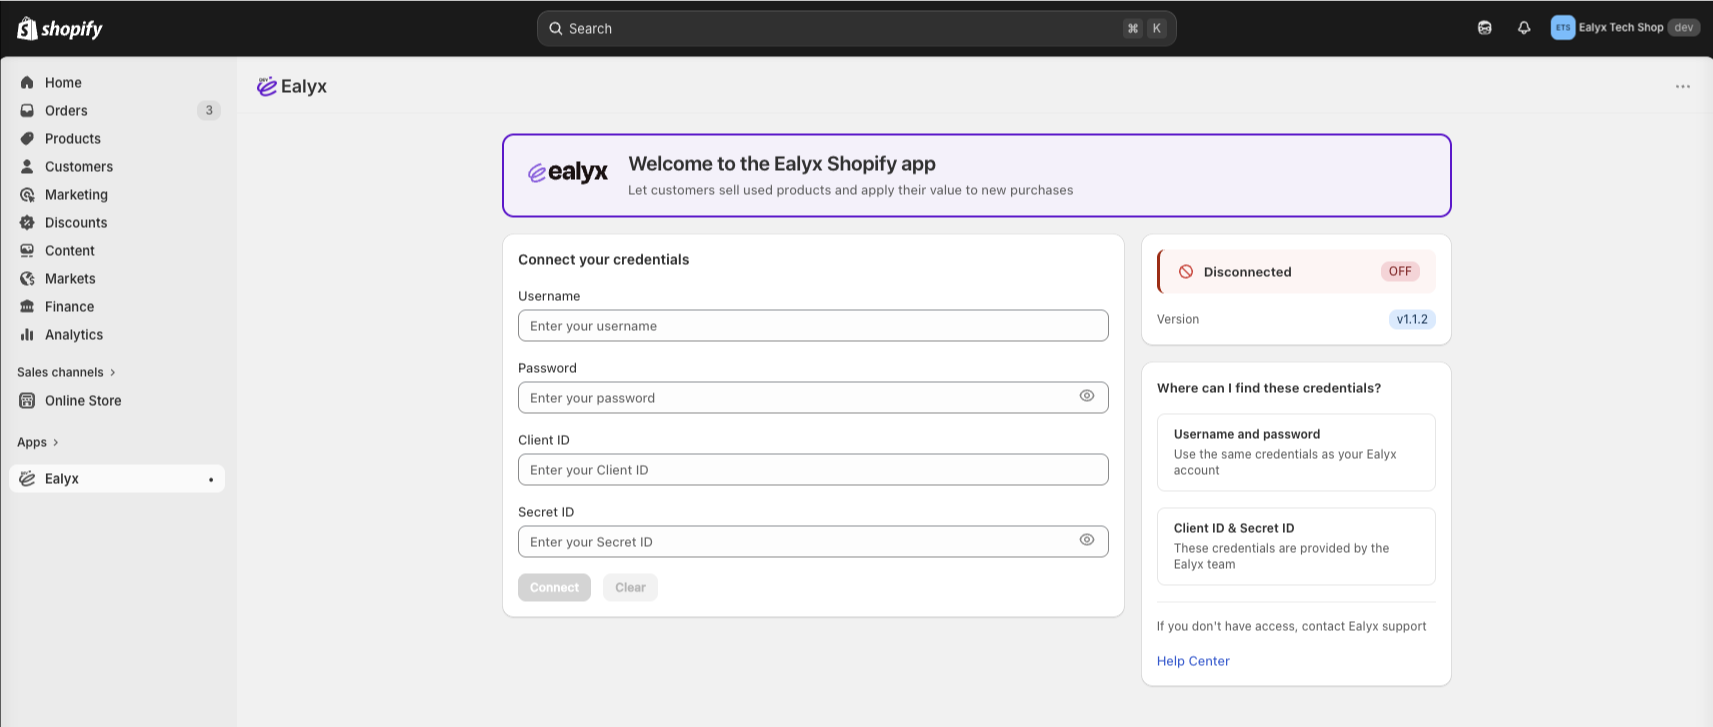Screen dimensions: 1713x727
Task: Open Discounts via its badge icon
Action: 27,223
